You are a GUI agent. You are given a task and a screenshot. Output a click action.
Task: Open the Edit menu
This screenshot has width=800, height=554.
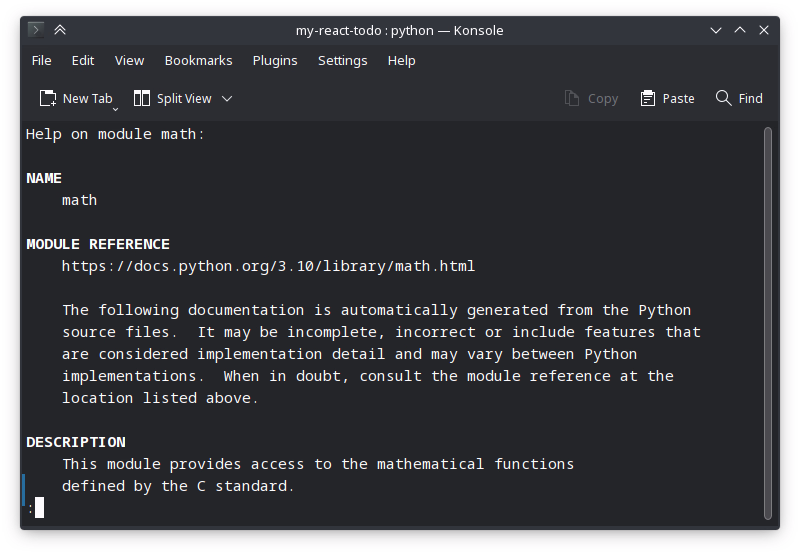tap(83, 60)
